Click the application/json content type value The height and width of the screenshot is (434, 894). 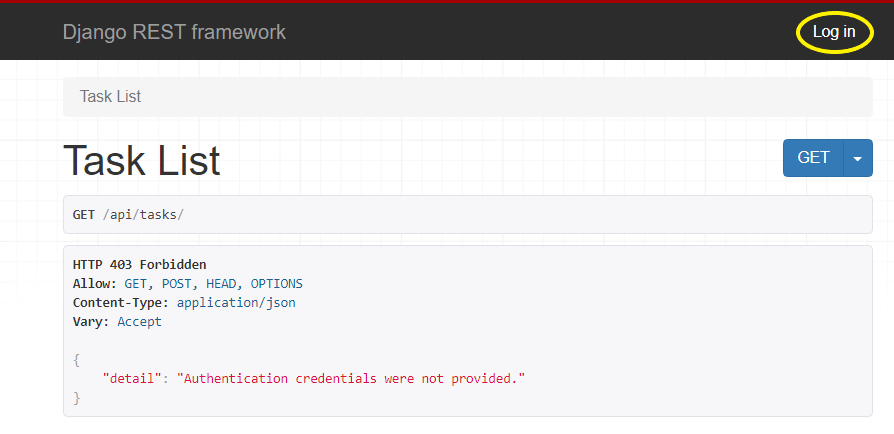click(x=236, y=302)
